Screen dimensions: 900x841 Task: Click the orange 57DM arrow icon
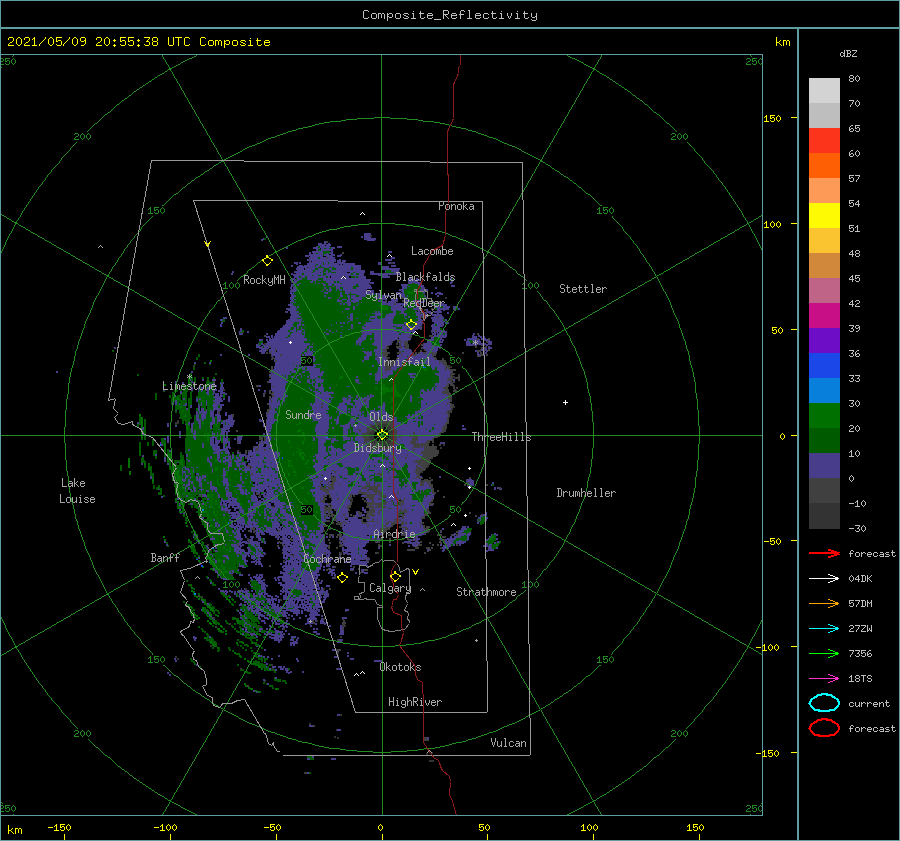coord(824,603)
